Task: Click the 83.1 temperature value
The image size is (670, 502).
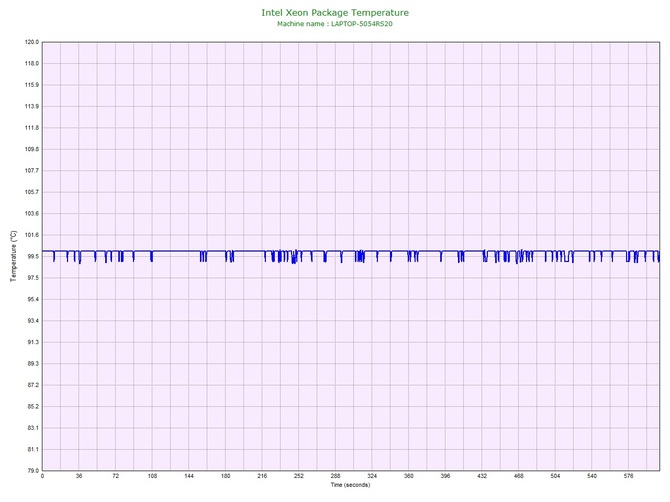Action: click(33, 428)
